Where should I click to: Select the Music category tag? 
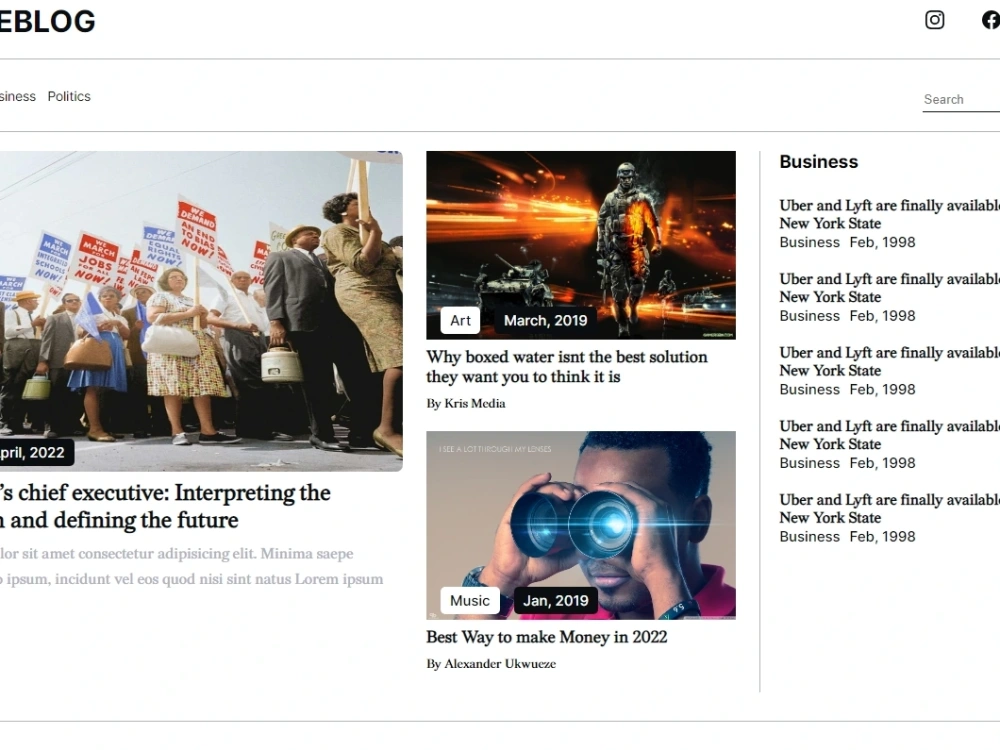point(470,601)
